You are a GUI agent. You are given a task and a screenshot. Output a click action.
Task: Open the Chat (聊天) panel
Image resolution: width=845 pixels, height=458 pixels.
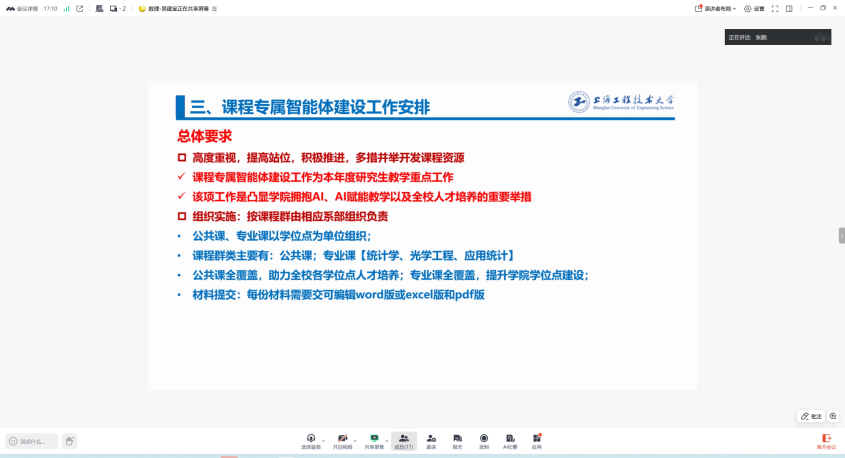(x=457, y=440)
